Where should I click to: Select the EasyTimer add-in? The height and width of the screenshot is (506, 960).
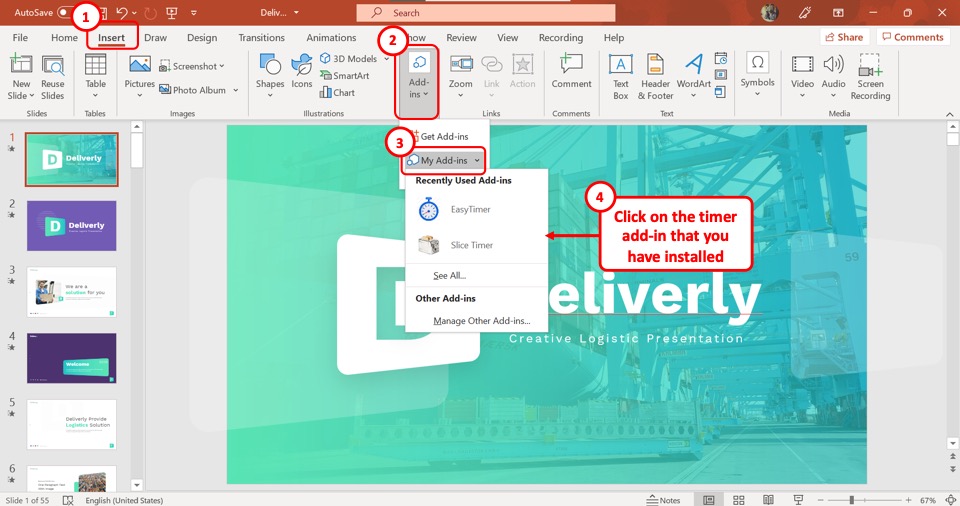[x=471, y=210]
